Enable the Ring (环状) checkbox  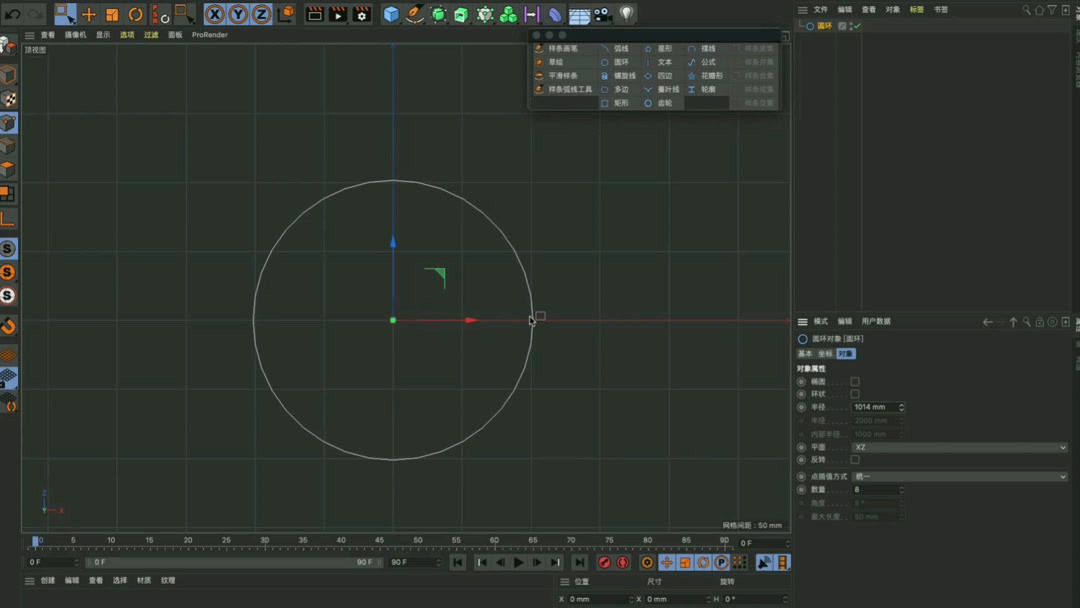tap(856, 394)
